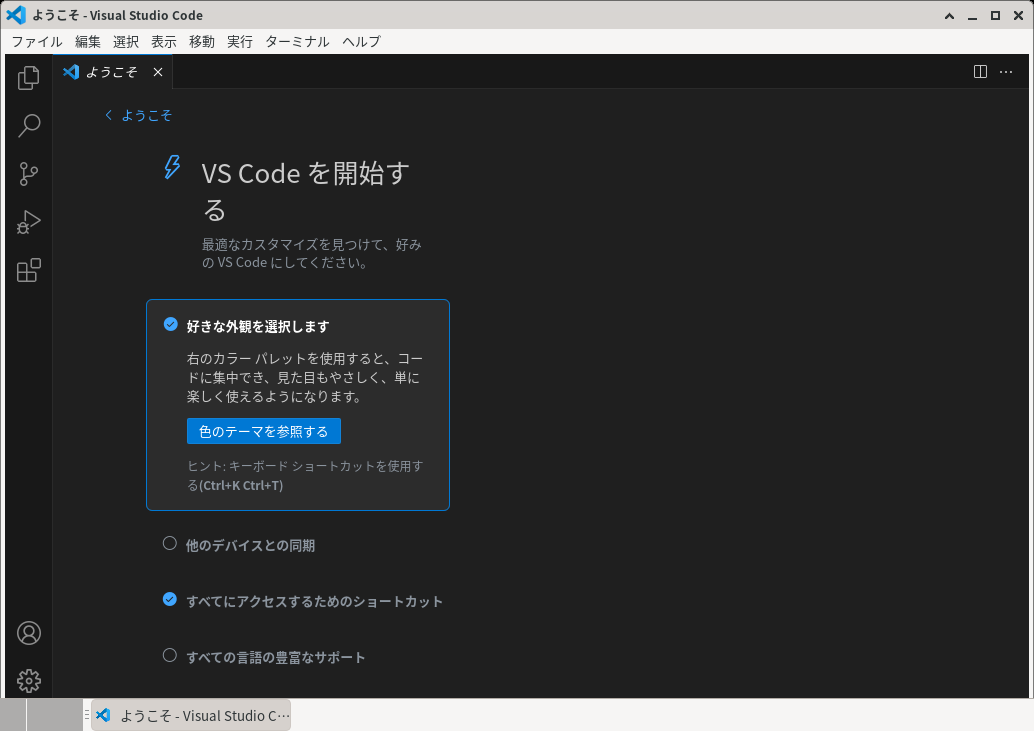The image size is (1034, 731).
Task: Maximize the Visual Studio Code window
Action: pos(995,15)
